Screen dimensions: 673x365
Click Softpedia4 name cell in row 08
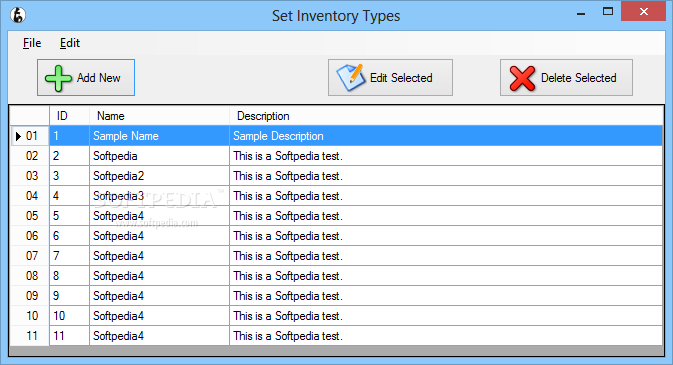click(x=159, y=276)
